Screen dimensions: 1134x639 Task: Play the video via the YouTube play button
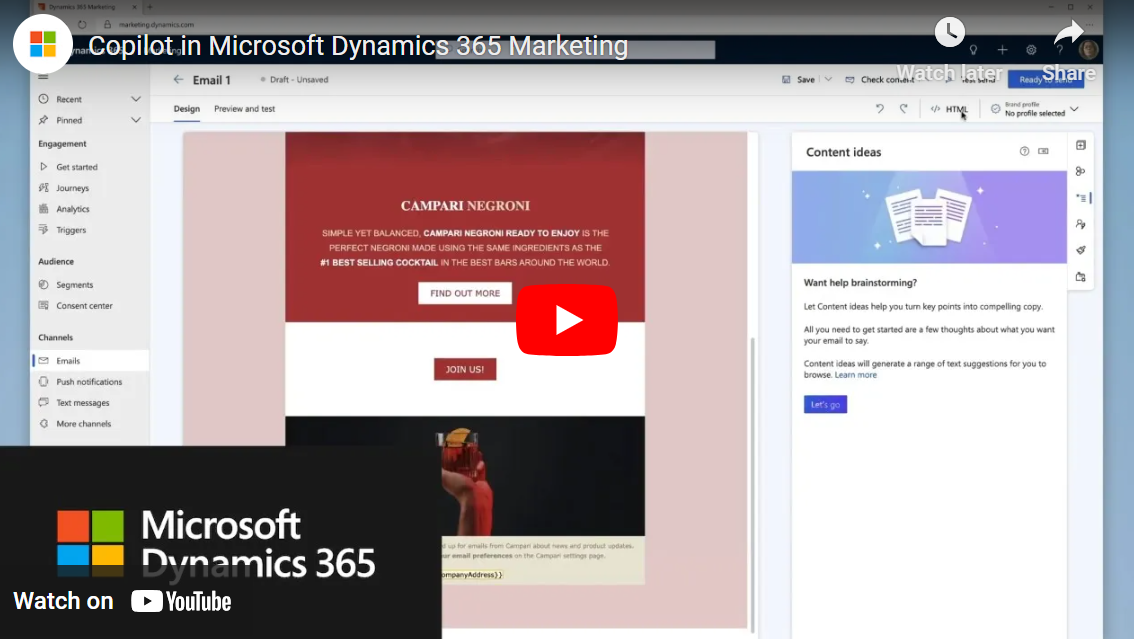tap(567, 320)
